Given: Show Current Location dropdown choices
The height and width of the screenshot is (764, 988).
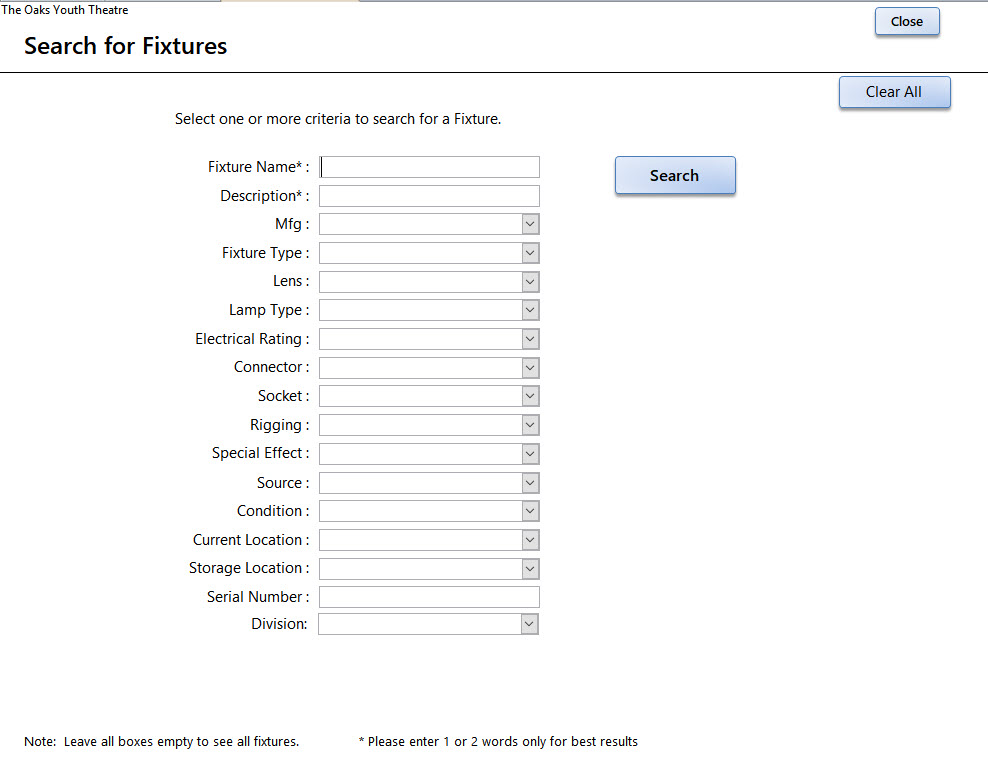Looking at the screenshot, I should coord(530,540).
